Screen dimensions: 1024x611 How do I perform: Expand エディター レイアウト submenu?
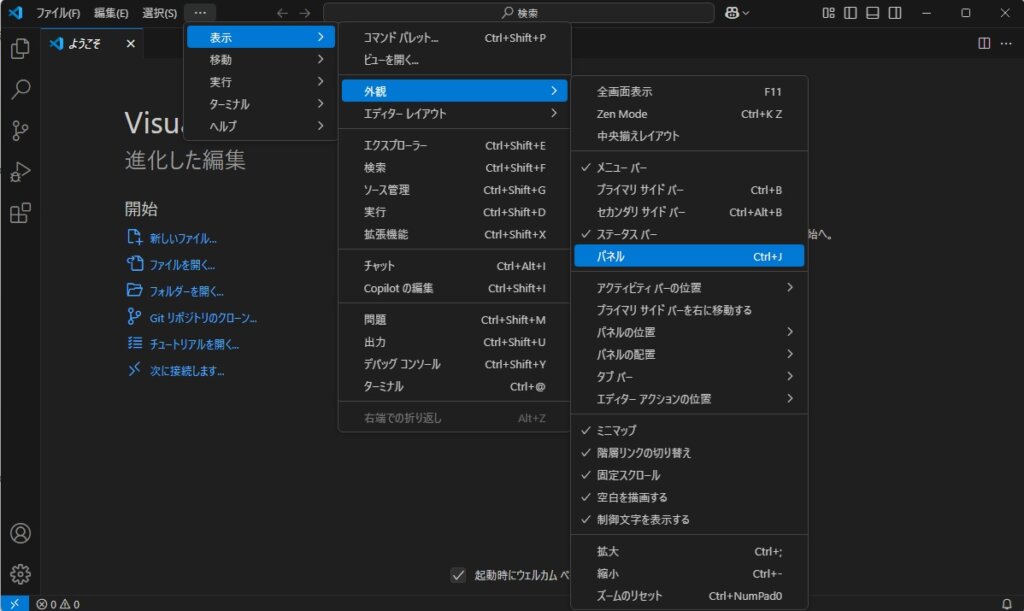click(455, 114)
